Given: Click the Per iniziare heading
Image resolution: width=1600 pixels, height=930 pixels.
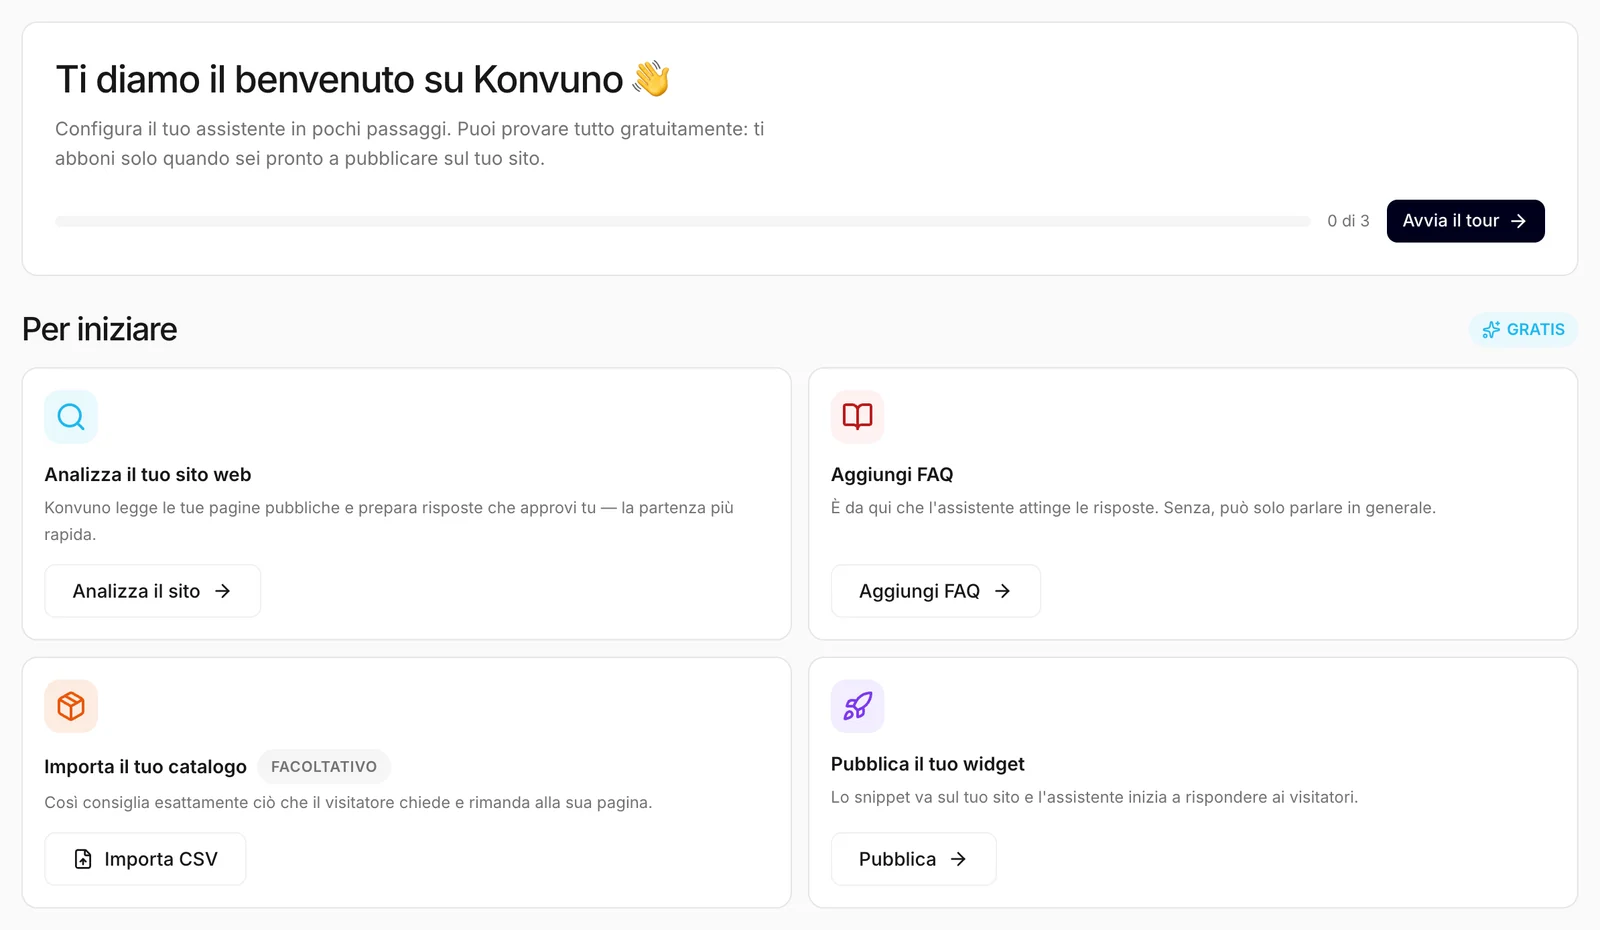Looking at the screenshot, I should (100, 329).
